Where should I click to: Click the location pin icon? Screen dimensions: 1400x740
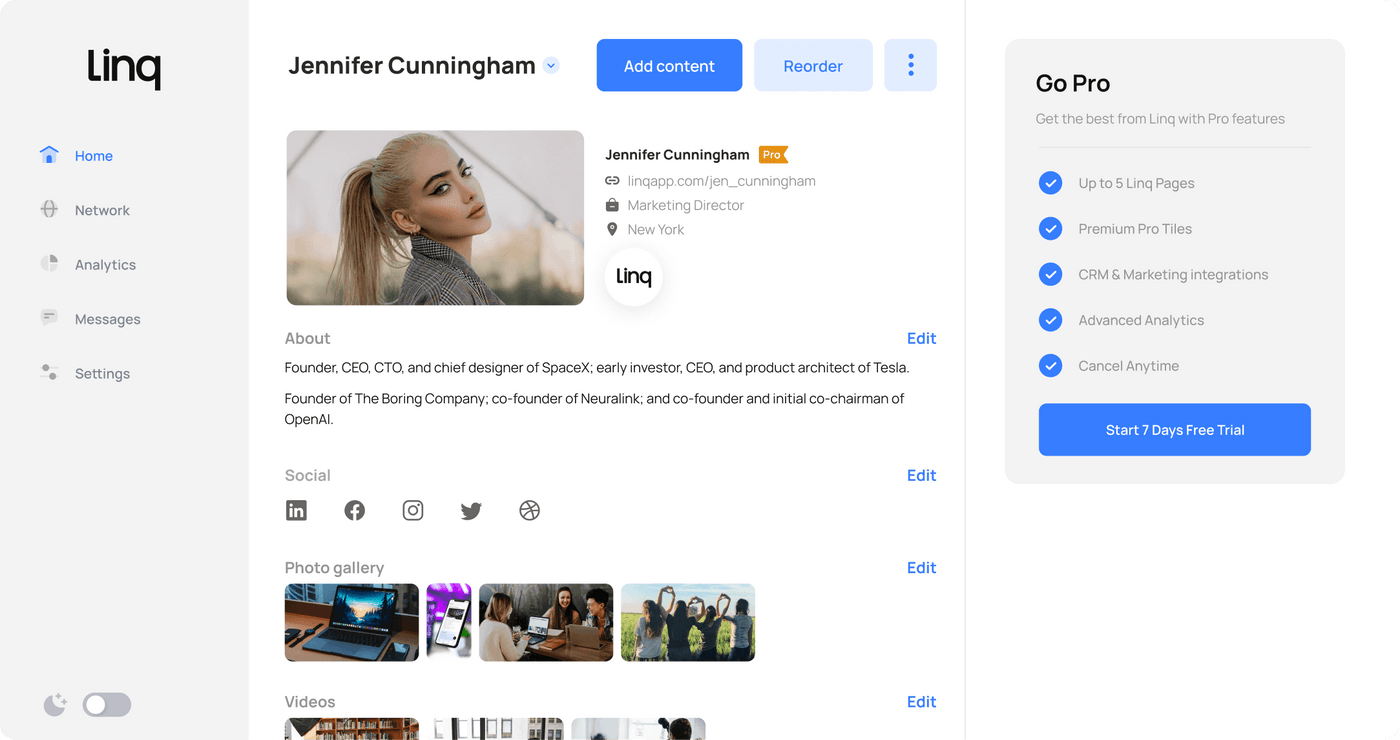612,229
